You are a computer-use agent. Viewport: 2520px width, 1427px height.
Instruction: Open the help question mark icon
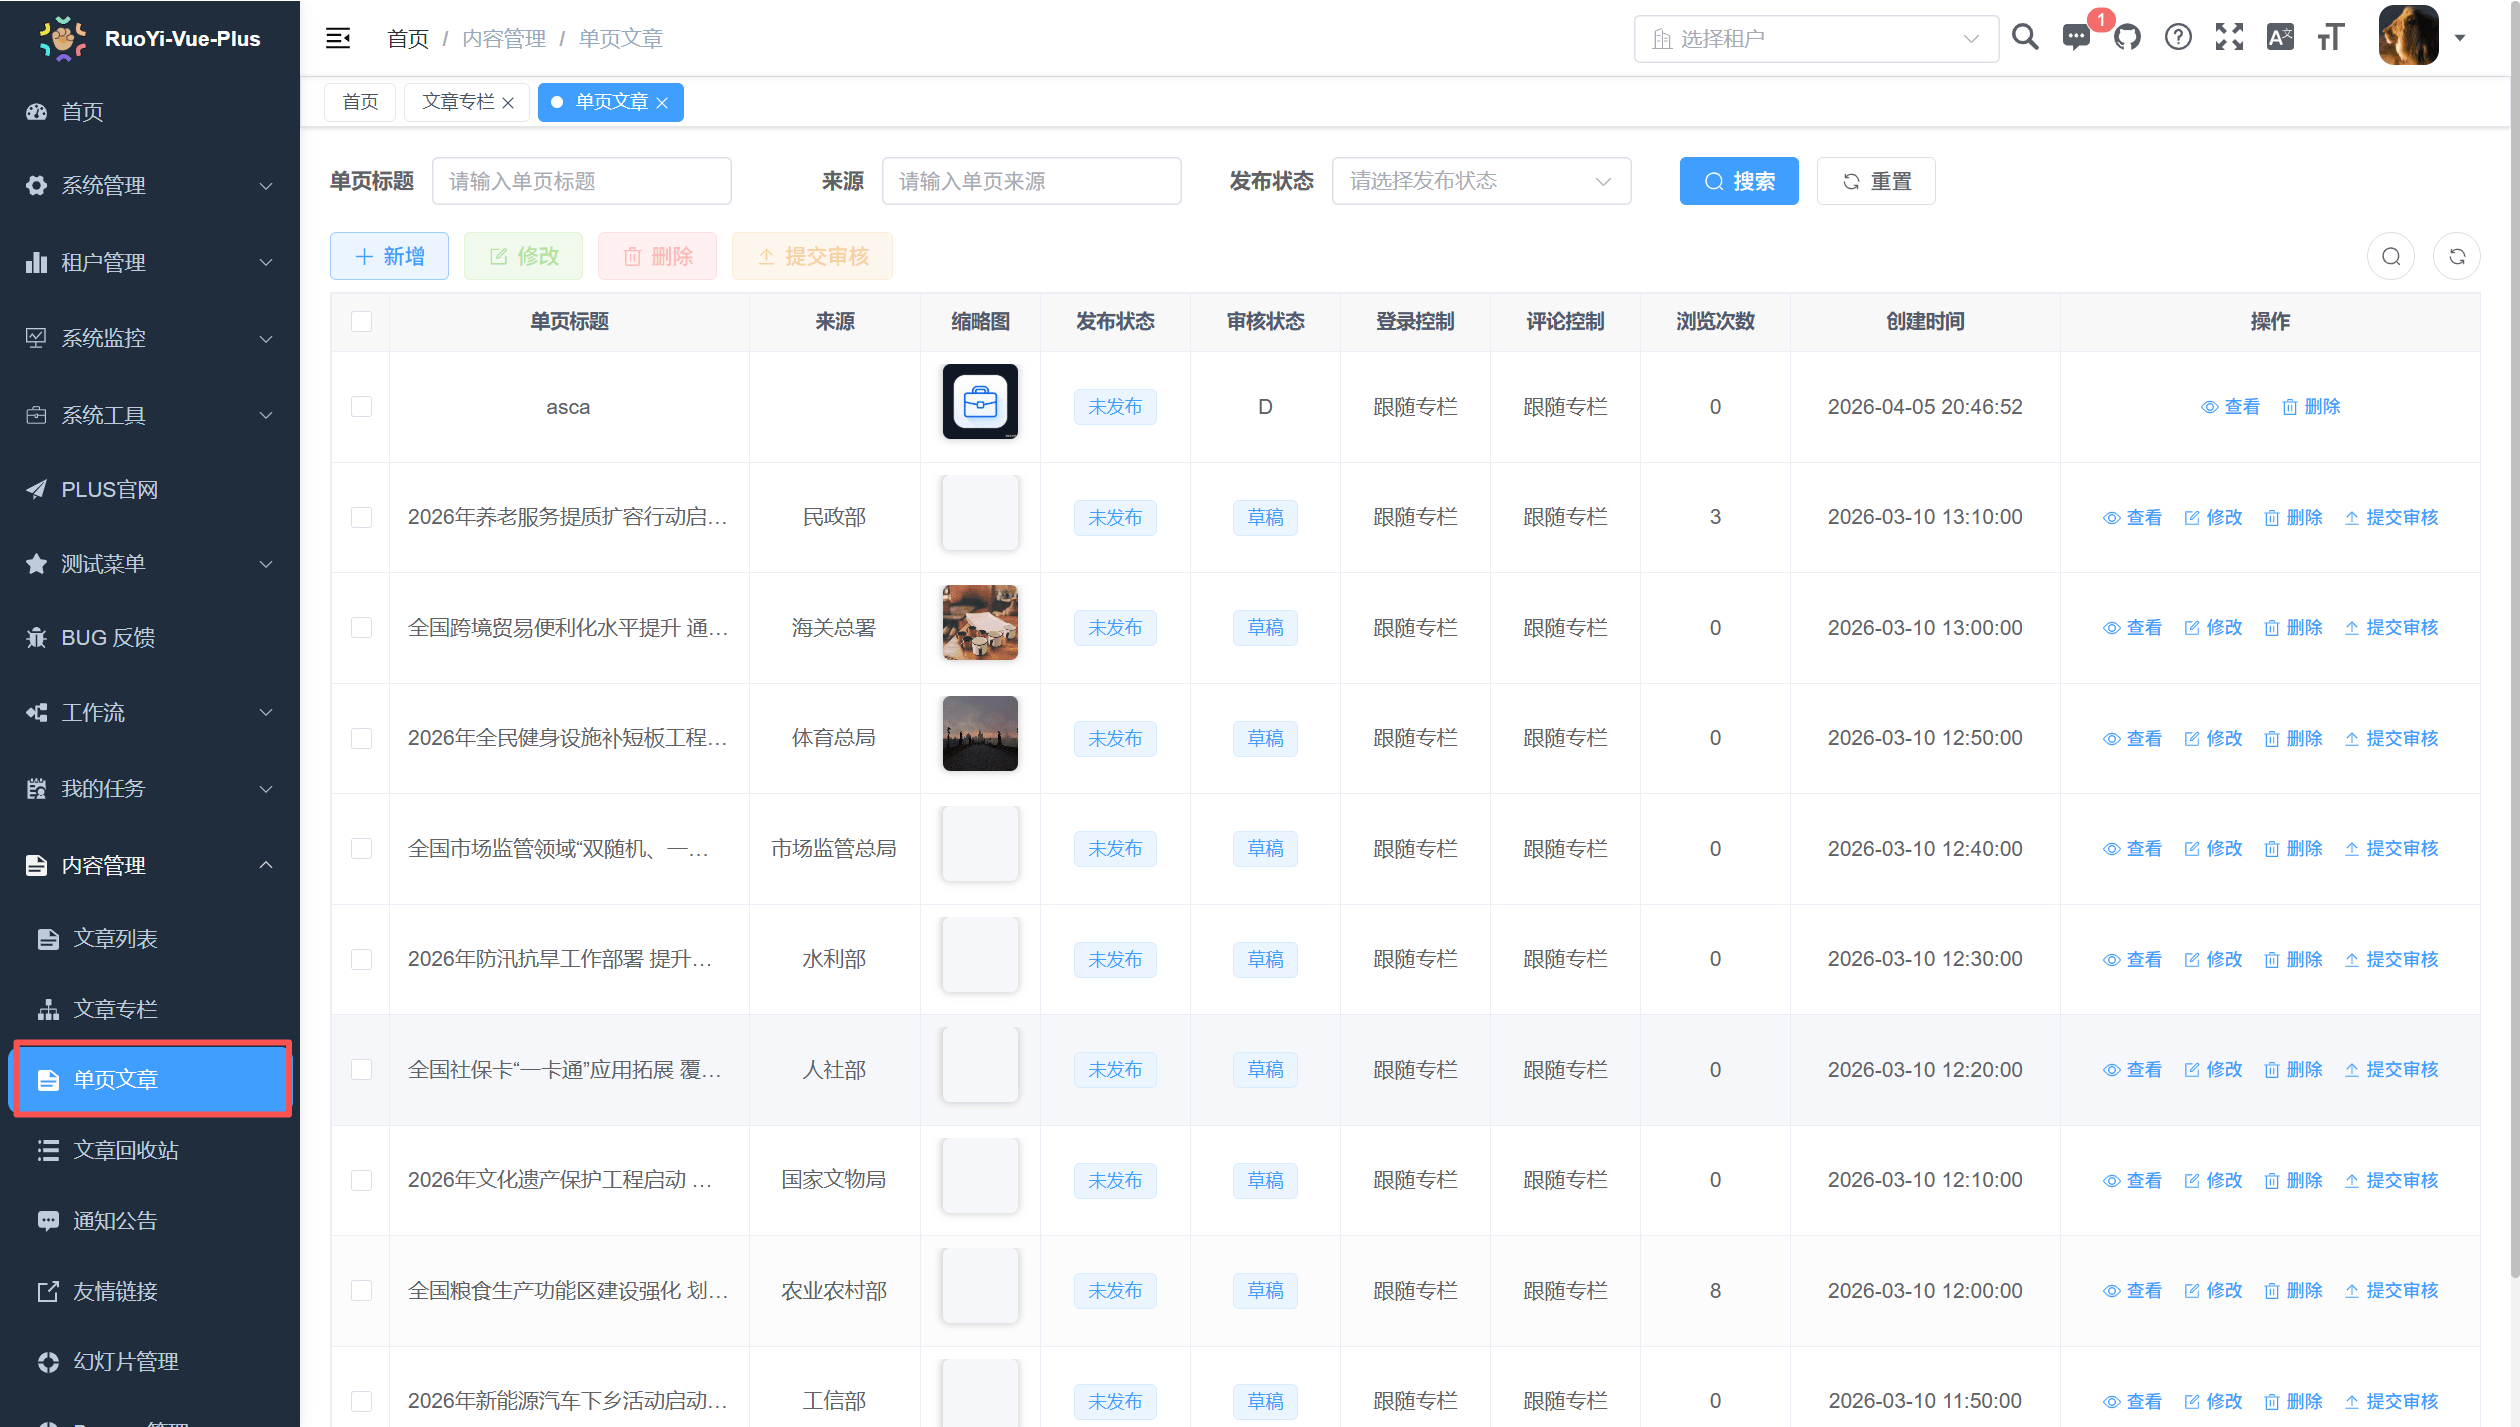point(2178,37)
